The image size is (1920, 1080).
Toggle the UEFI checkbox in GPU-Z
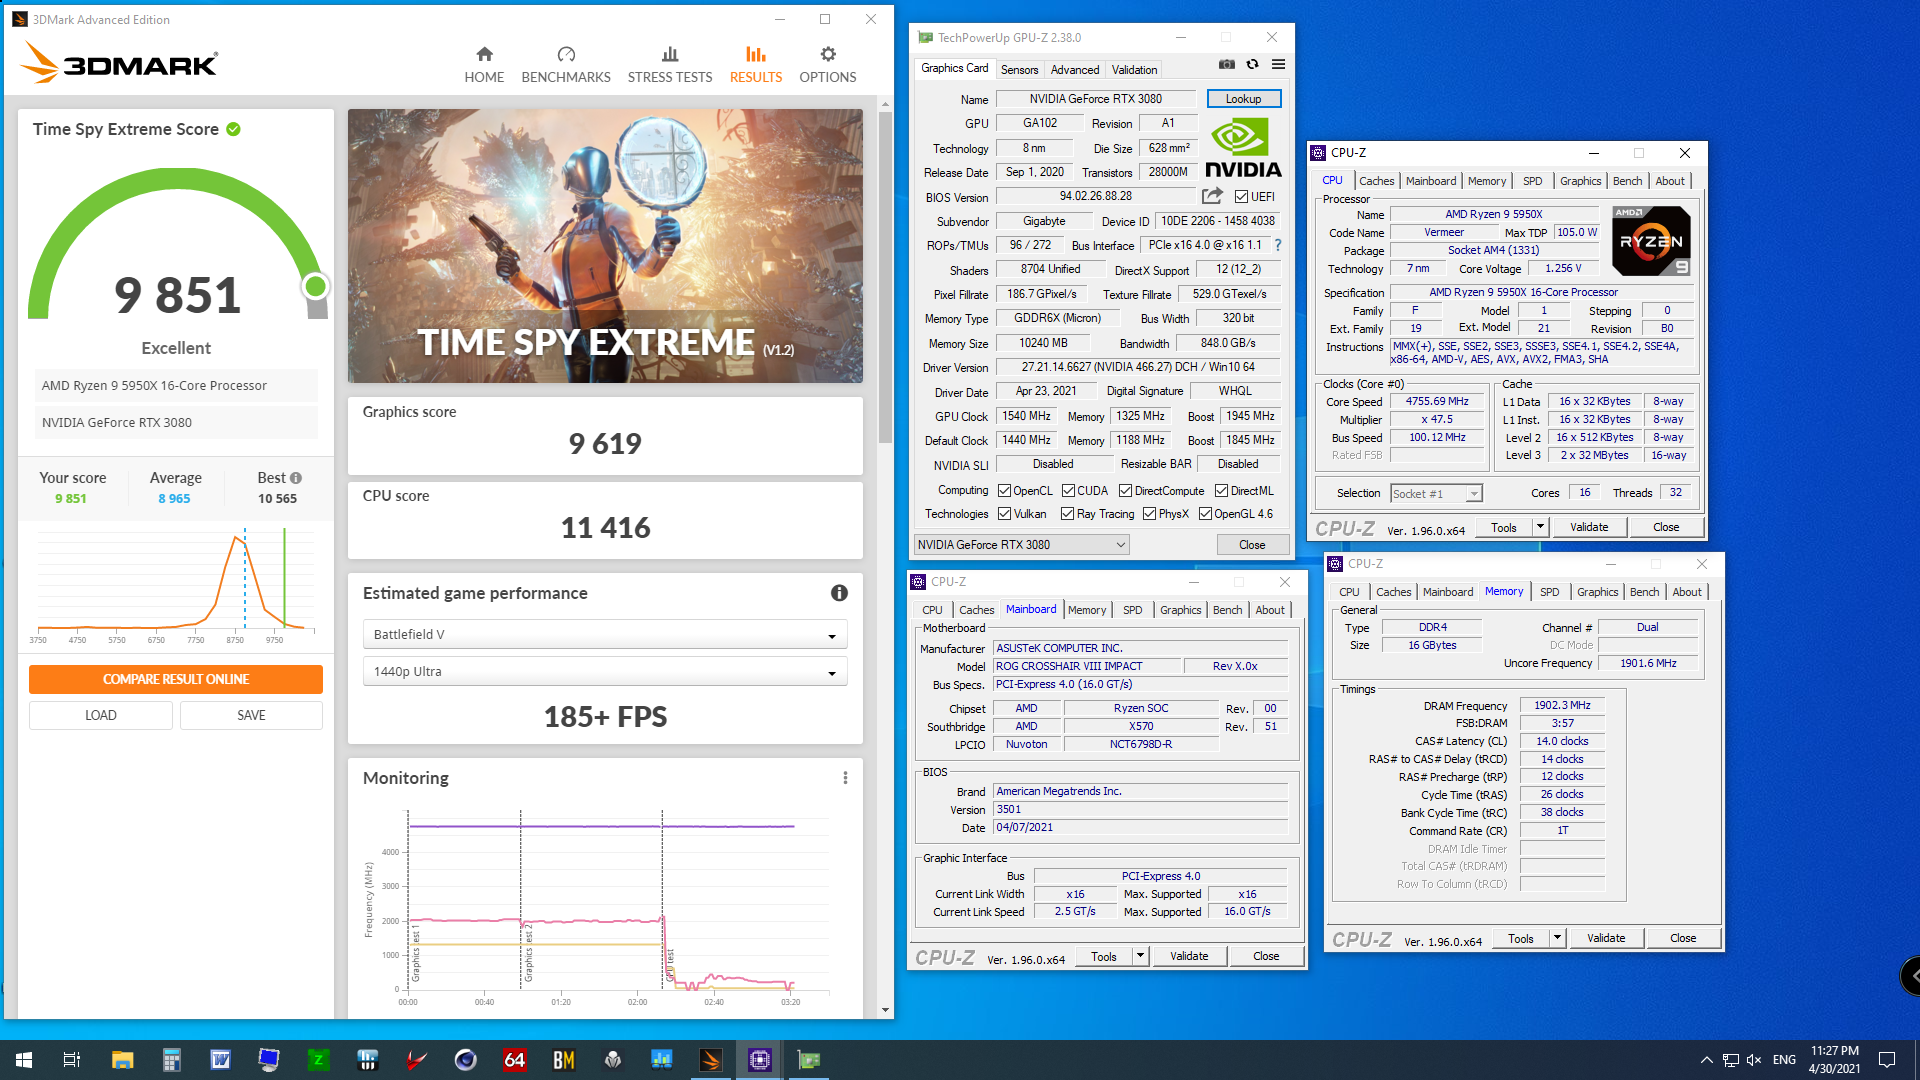(1241, 197)
